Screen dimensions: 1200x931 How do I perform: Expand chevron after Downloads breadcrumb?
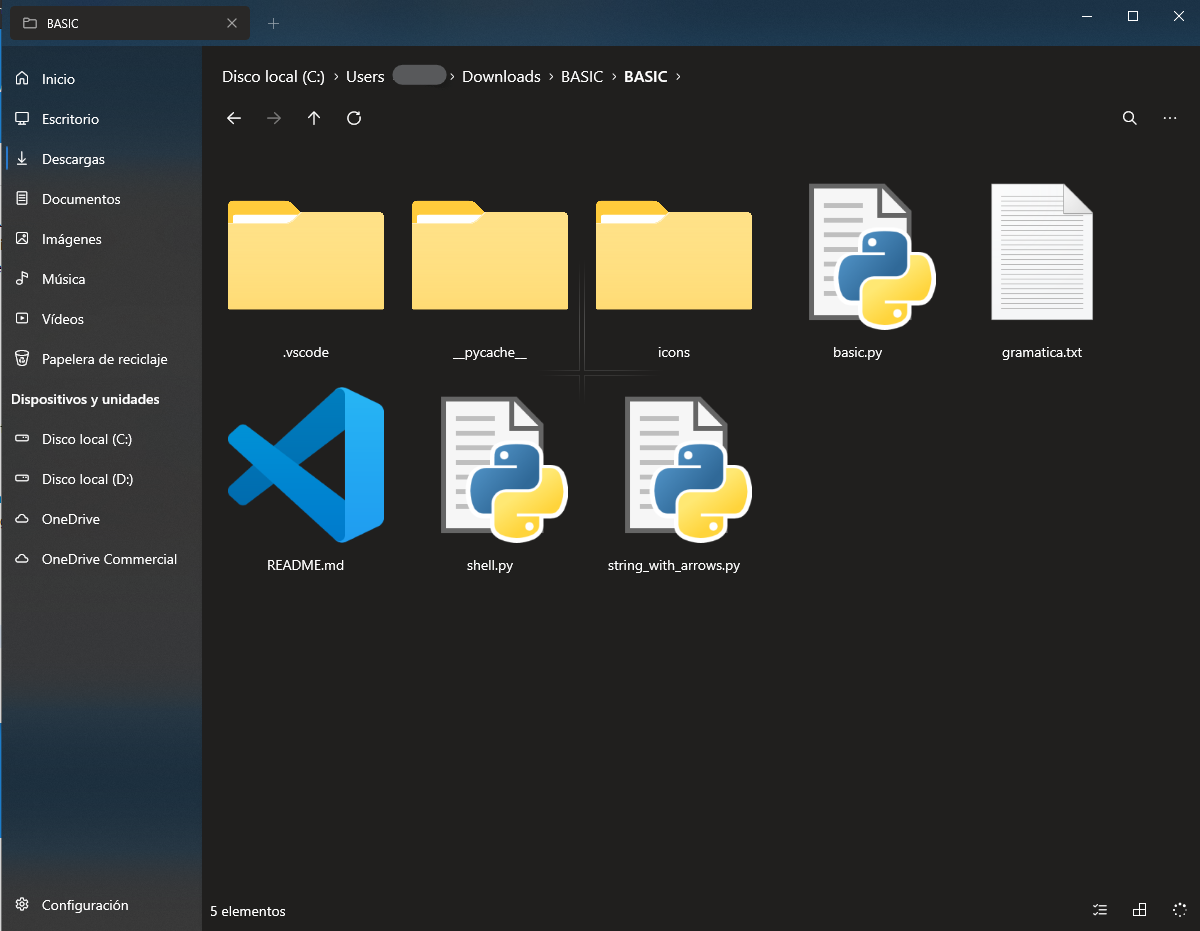point(551,76)
